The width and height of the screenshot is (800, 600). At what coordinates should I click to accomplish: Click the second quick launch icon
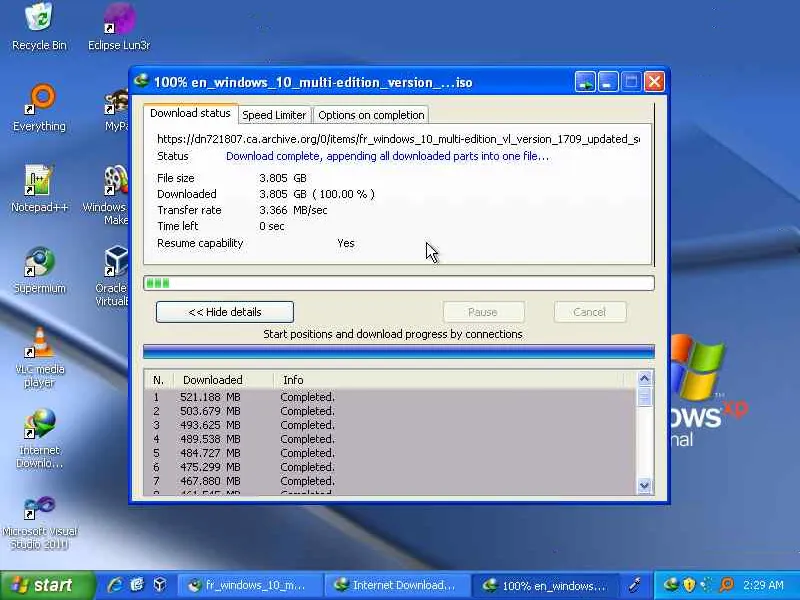click(137, 585)
